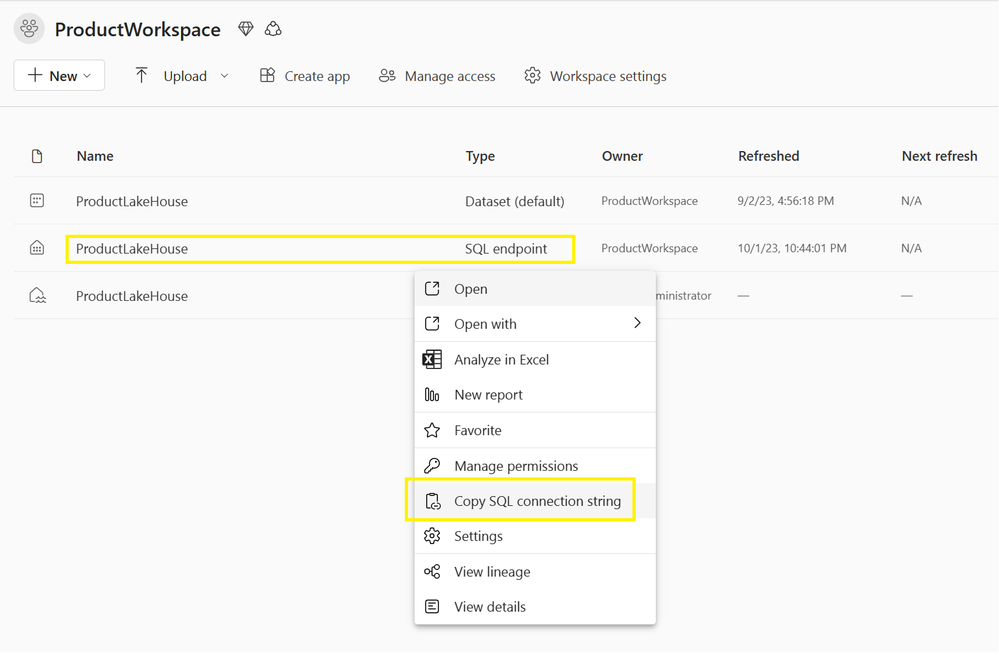The width and height of the screenshot is (999, 655).
Task: Click the key icon for Manage permissions
Action: click(x=432, y=466)
